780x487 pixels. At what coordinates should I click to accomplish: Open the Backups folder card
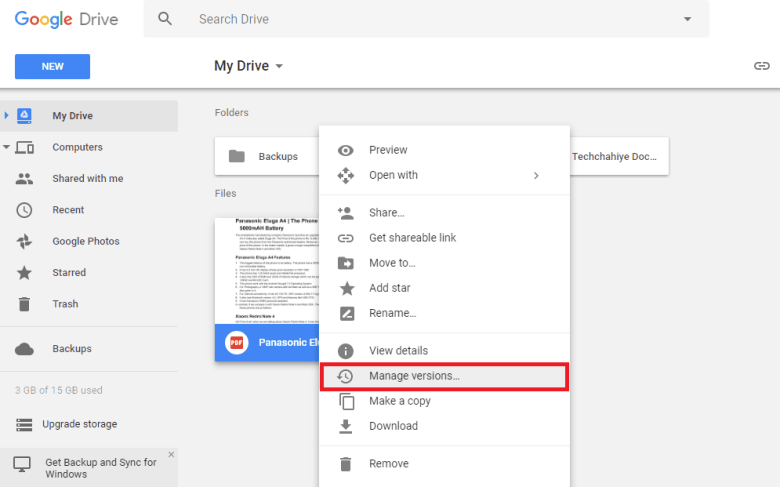(x=267, y=156)
